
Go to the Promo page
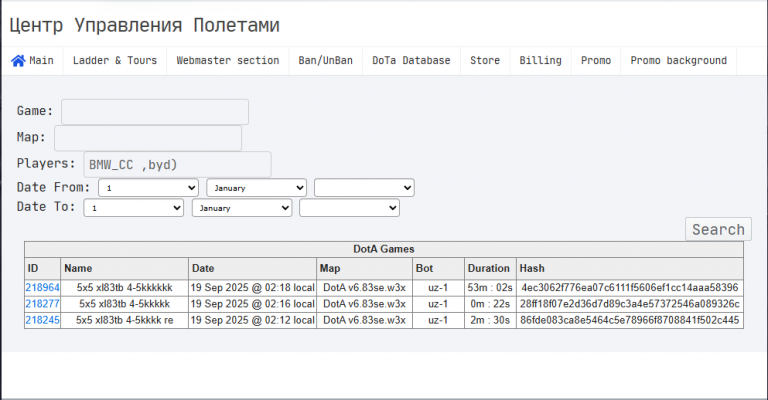[x=596, y=61]
